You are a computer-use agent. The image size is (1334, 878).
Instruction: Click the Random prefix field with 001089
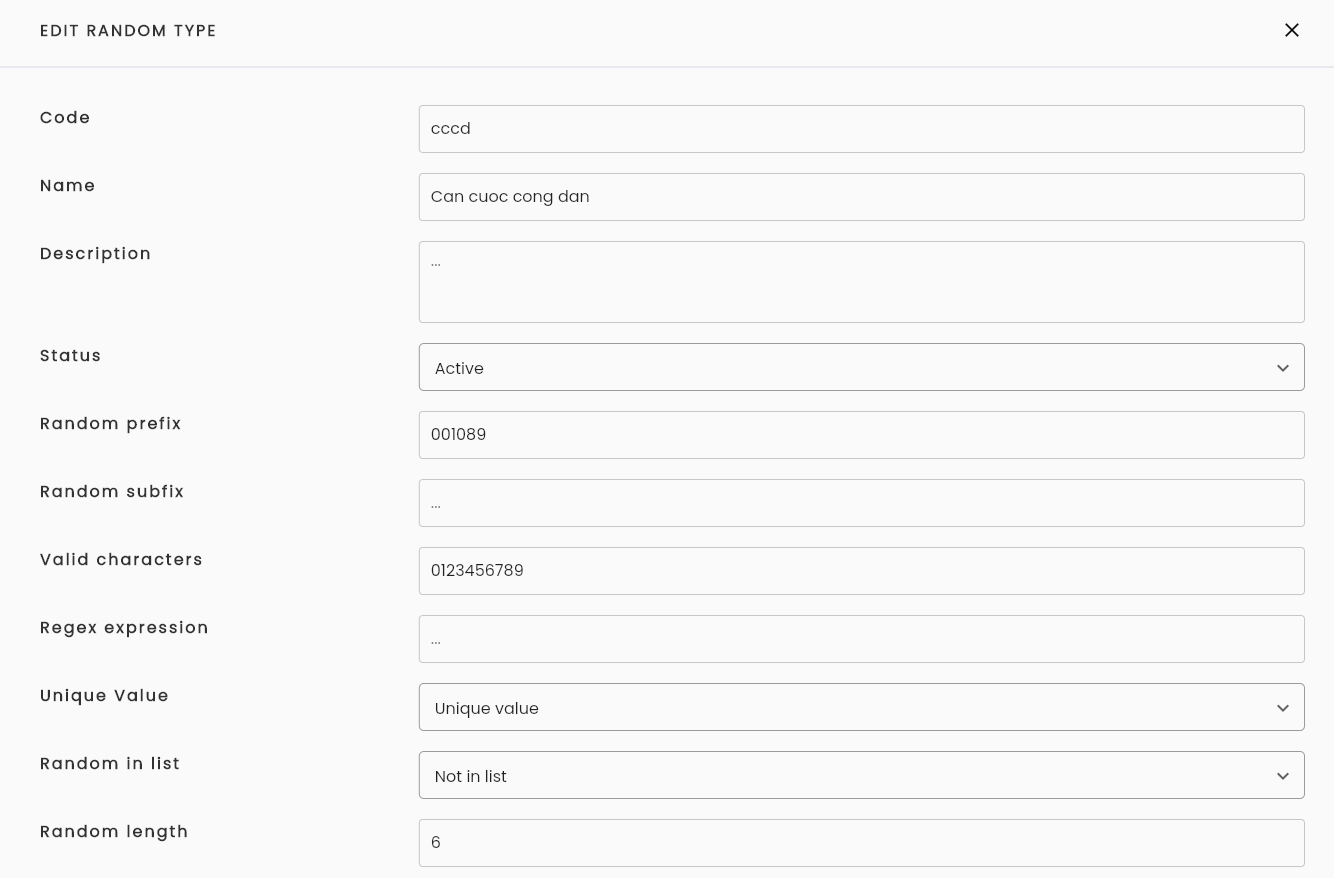click(x=862, y=435)
